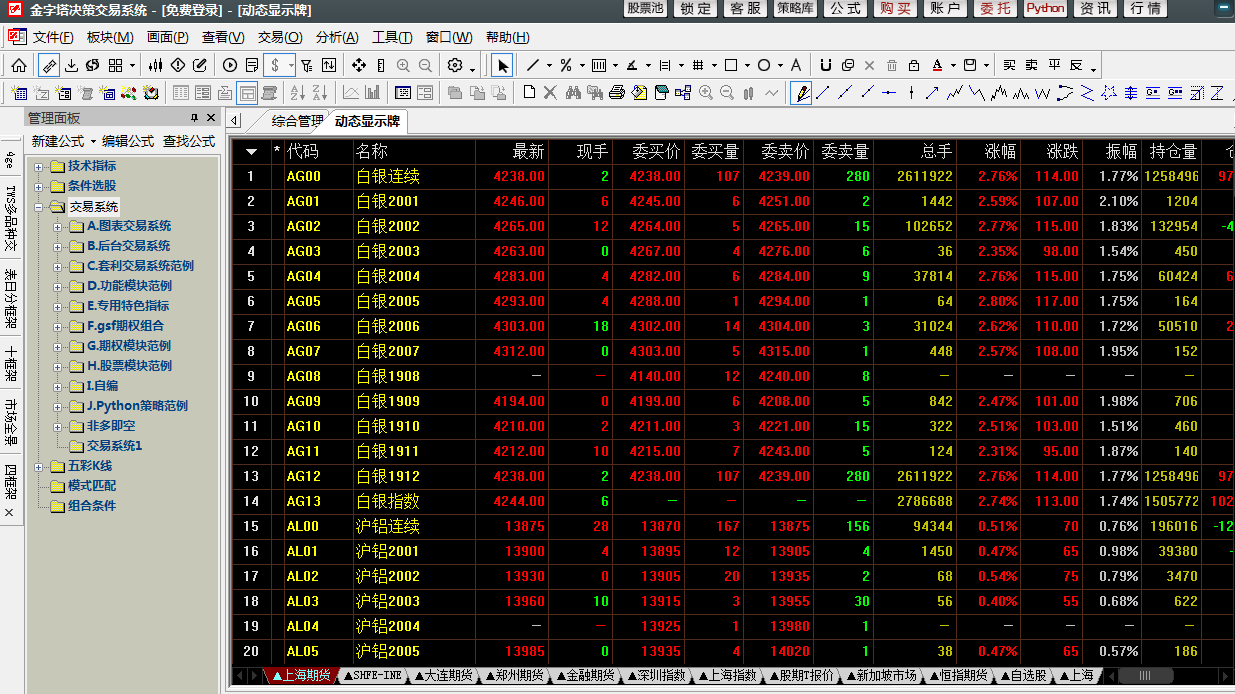Choose the ellipse shape tool

coord(764,65)
